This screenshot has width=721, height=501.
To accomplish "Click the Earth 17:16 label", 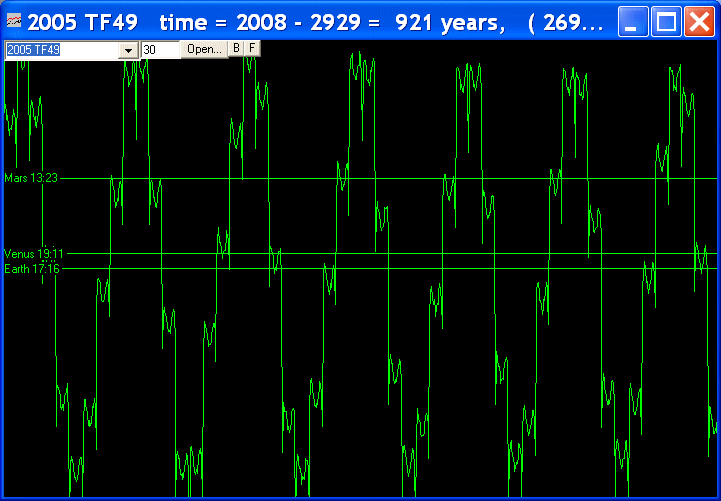I will coord(32,269).
